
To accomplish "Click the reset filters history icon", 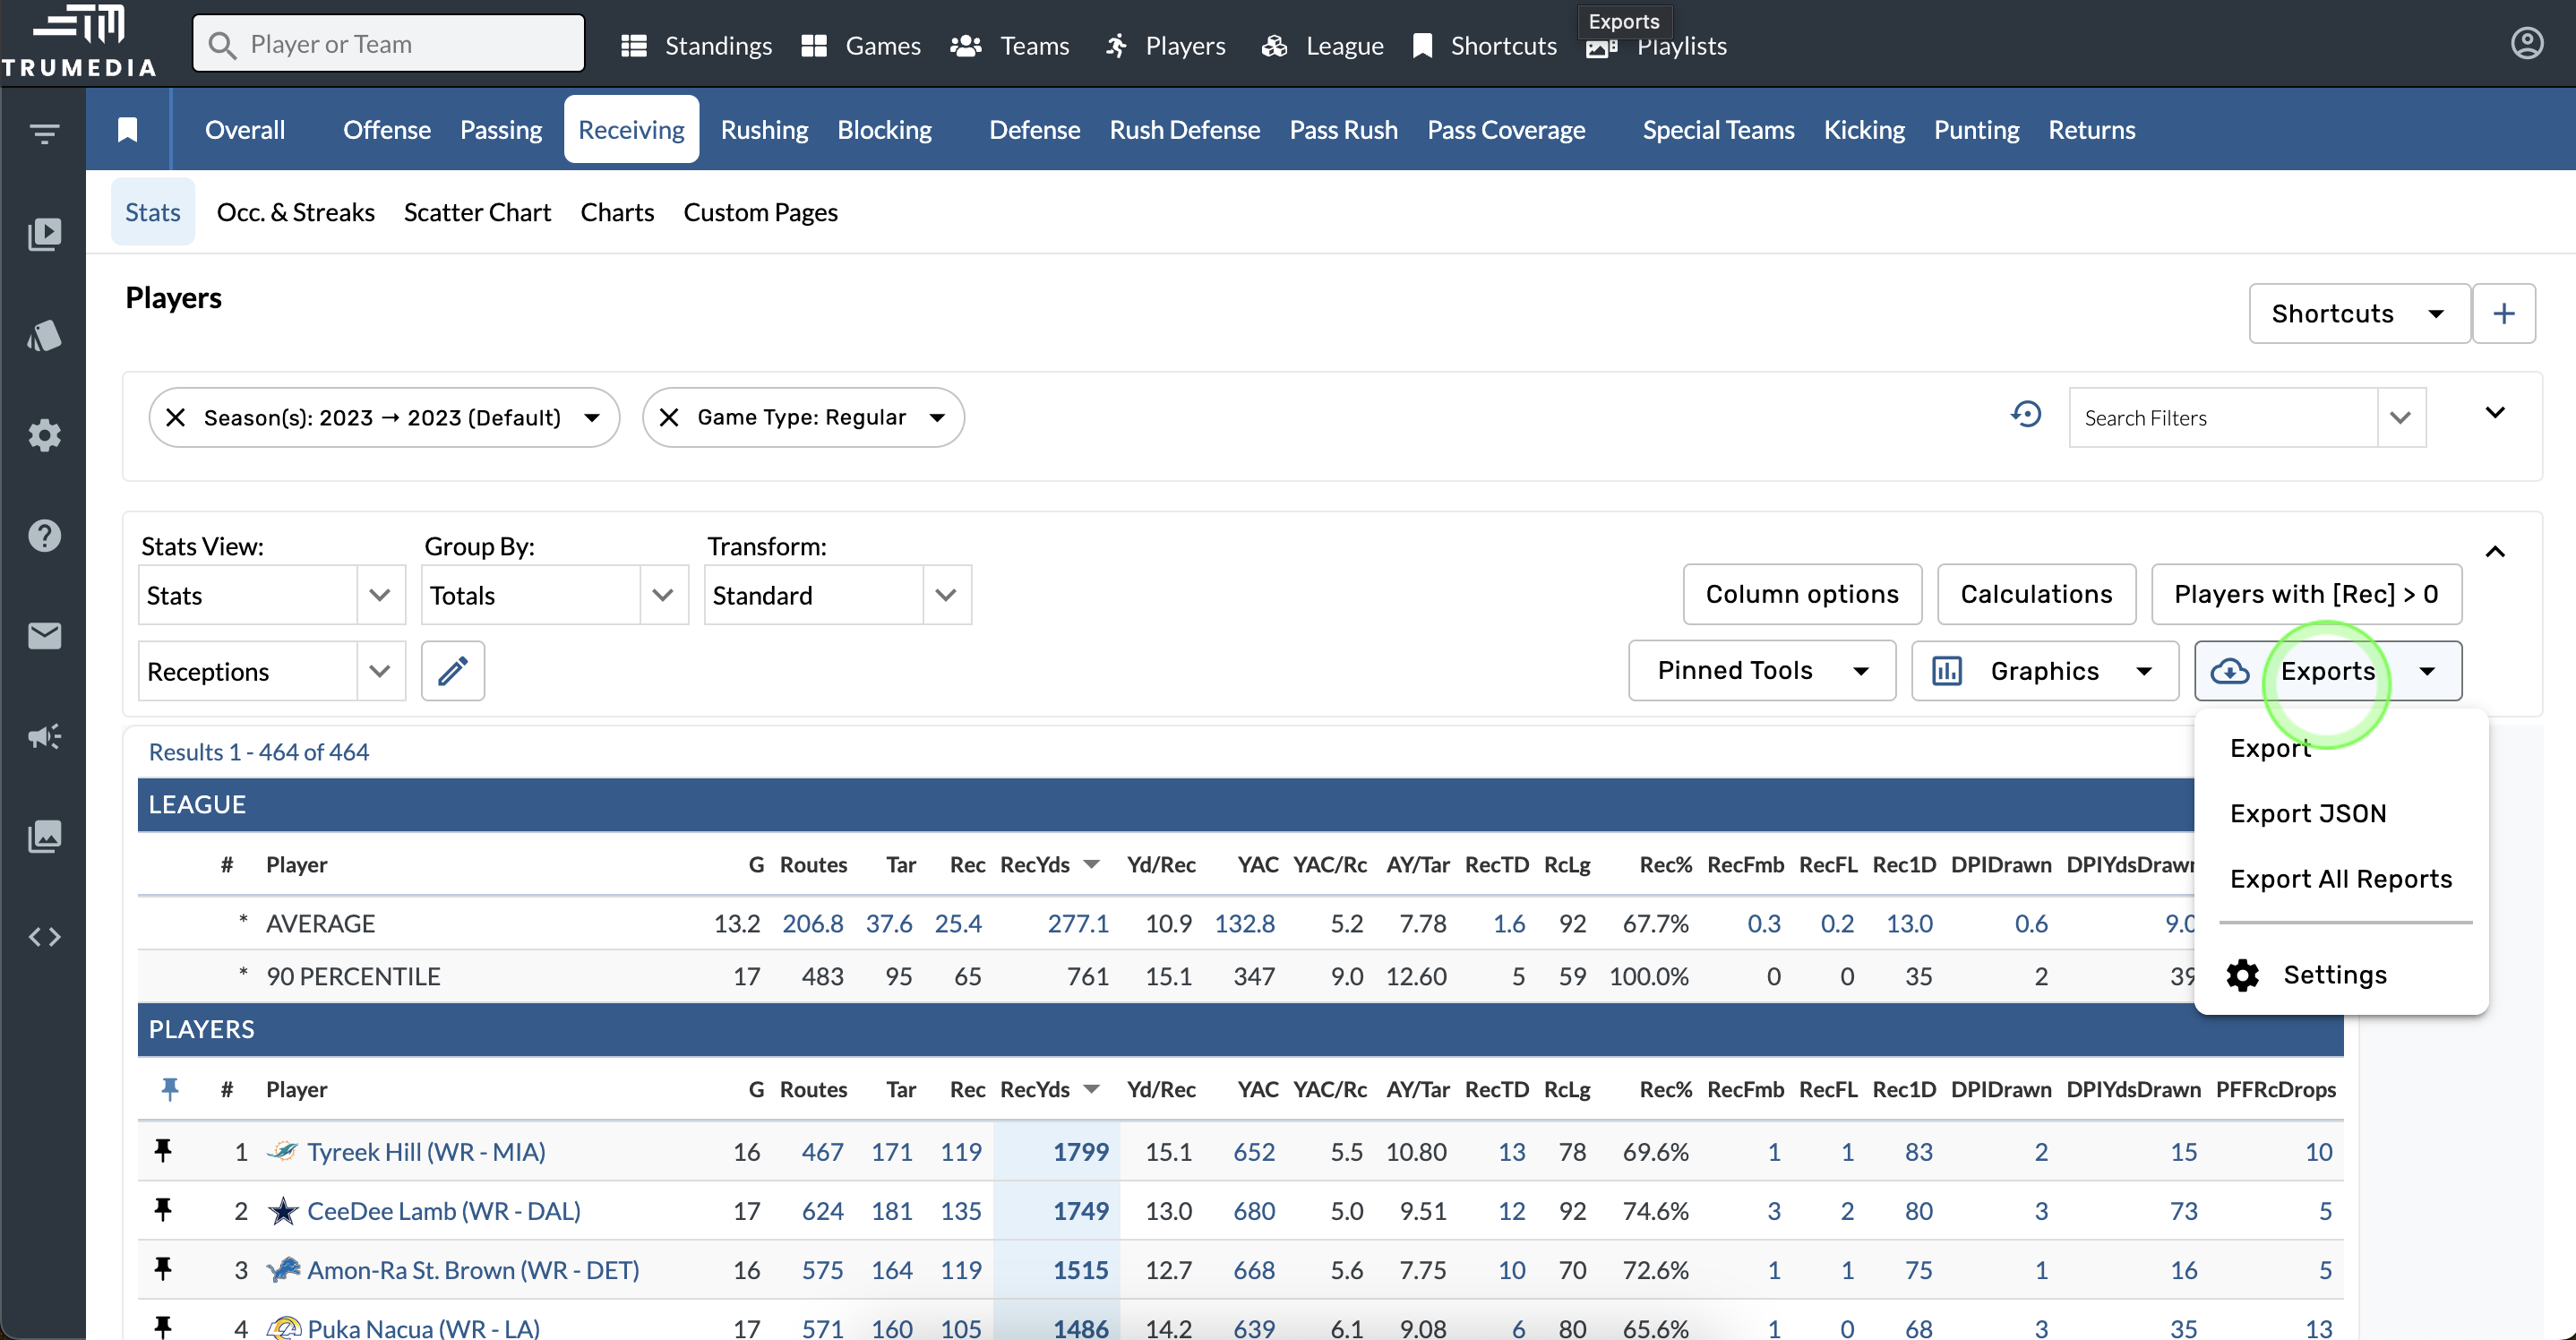I will tap(2026, 415).
